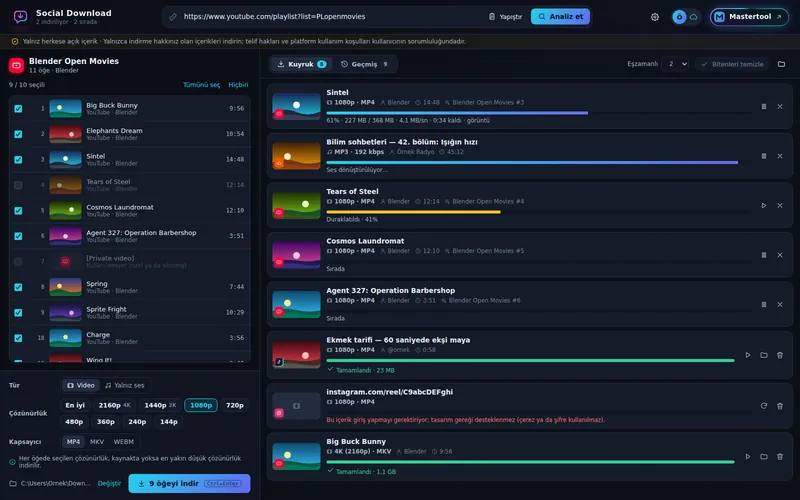Switch to the Kuyruk queue tab
Image resolution: width=800 pixels, height=500 pixels.
point(302,64)
